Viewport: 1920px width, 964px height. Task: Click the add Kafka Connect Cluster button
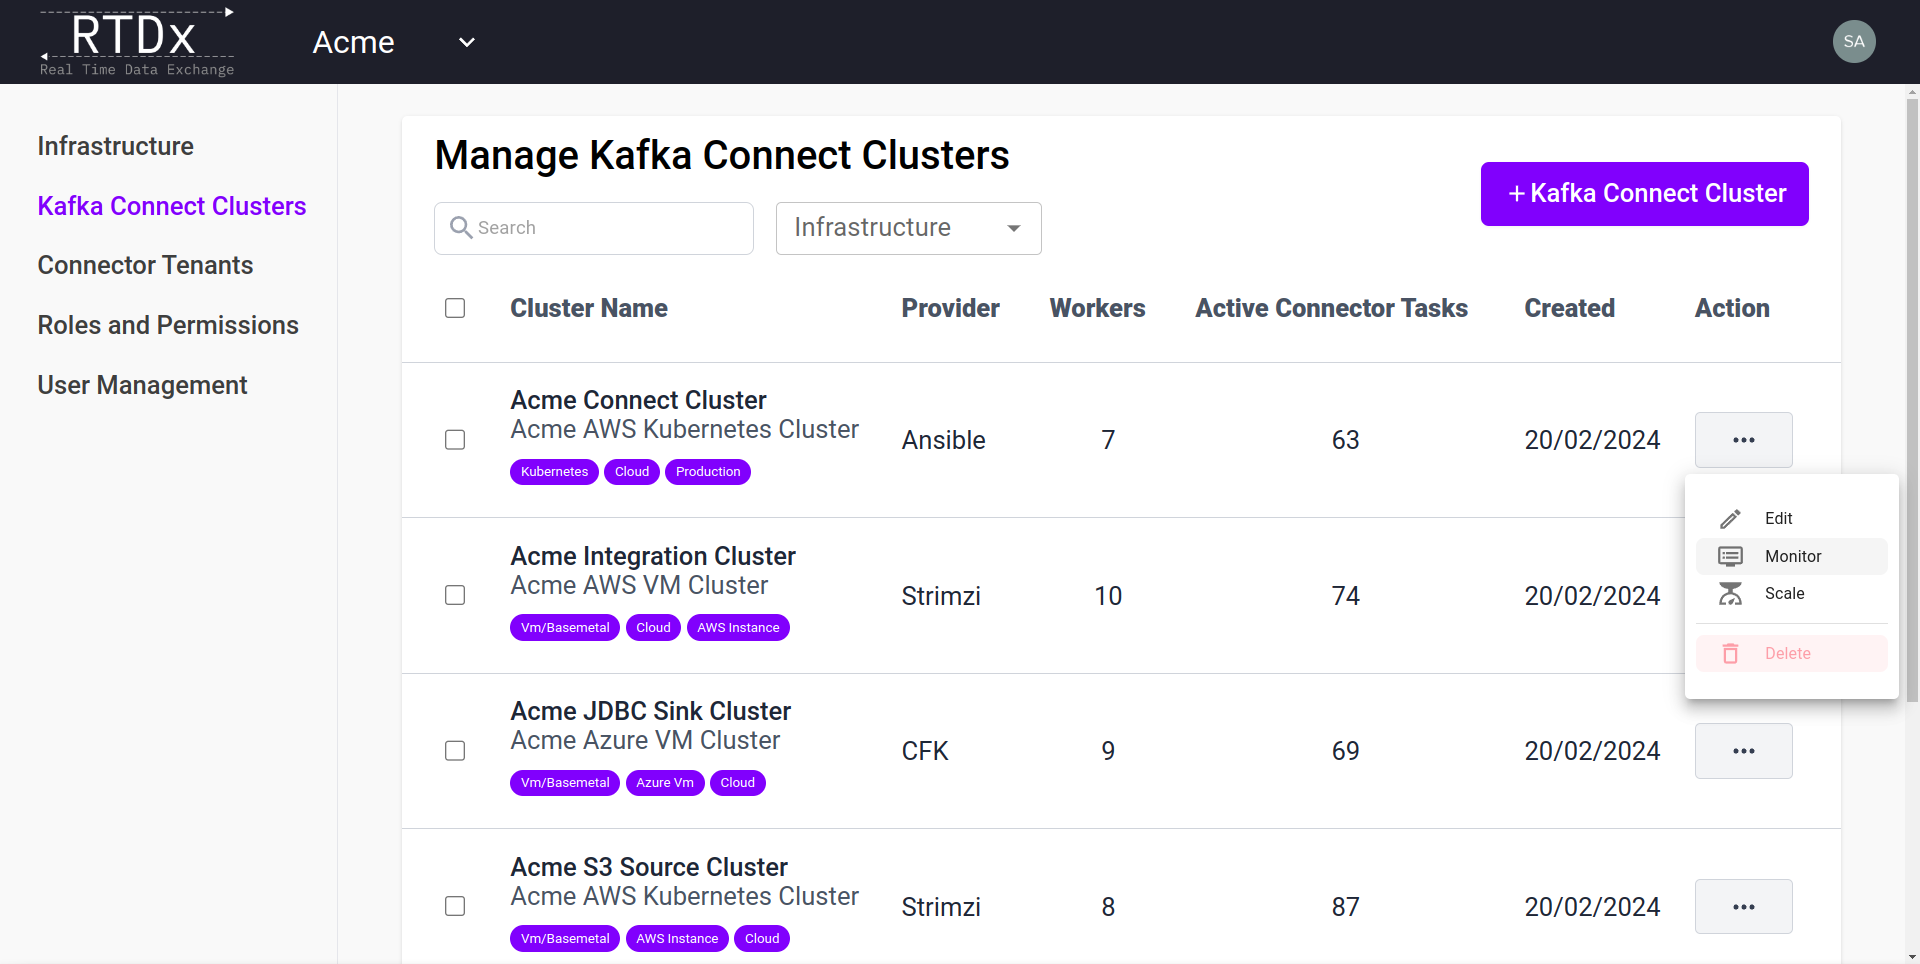[1644, 194]
